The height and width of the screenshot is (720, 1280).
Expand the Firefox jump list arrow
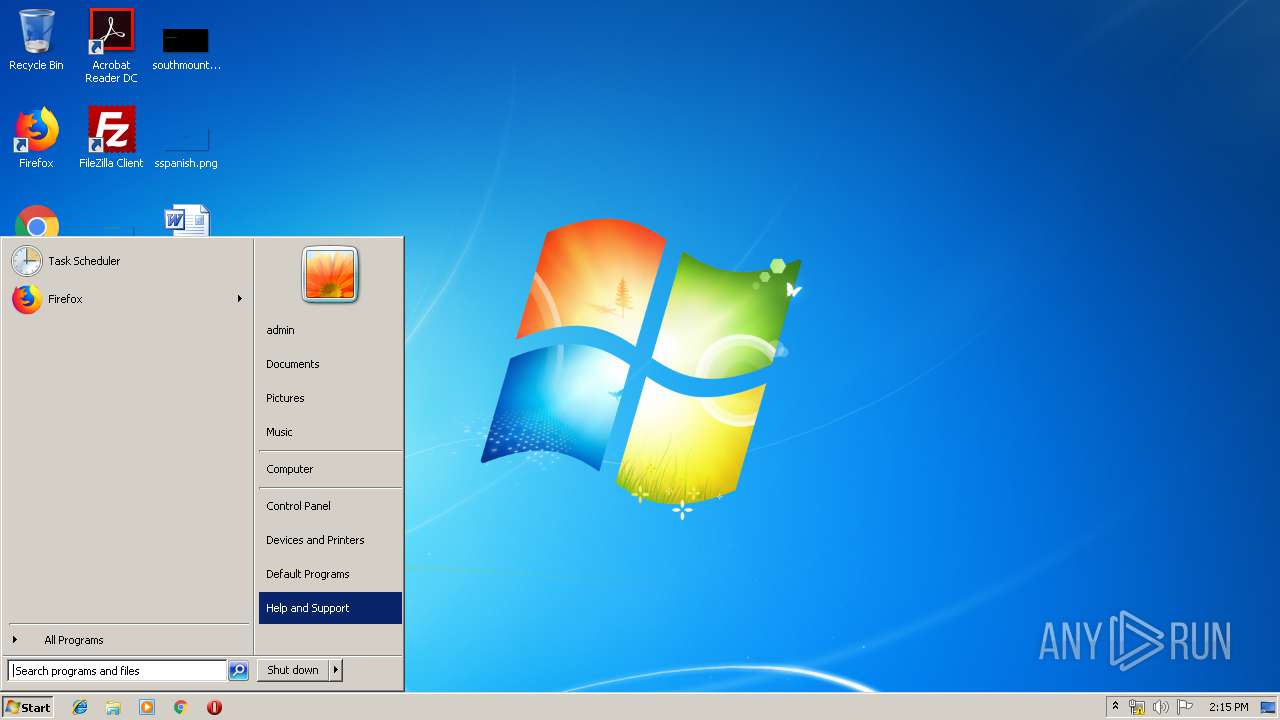[239, 299]
